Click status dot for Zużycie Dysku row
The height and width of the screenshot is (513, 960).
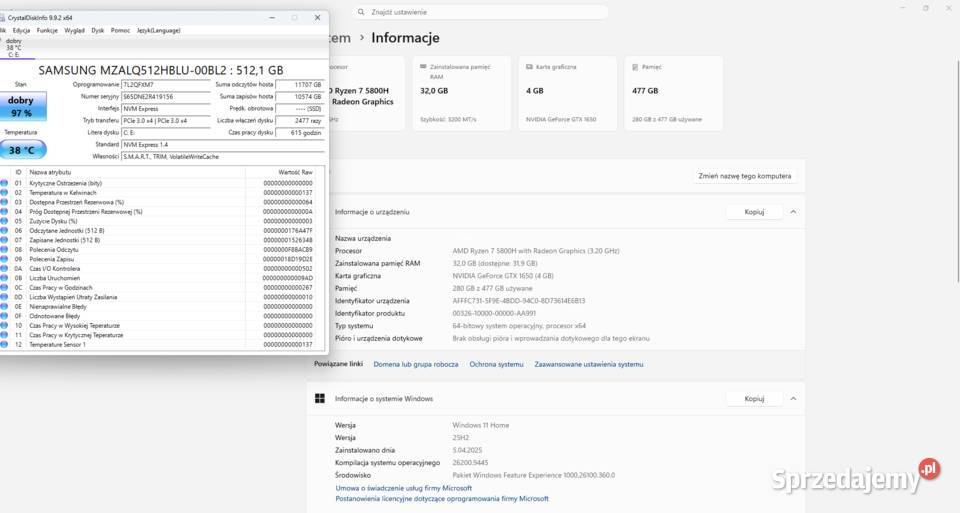(x=4, y=221)
